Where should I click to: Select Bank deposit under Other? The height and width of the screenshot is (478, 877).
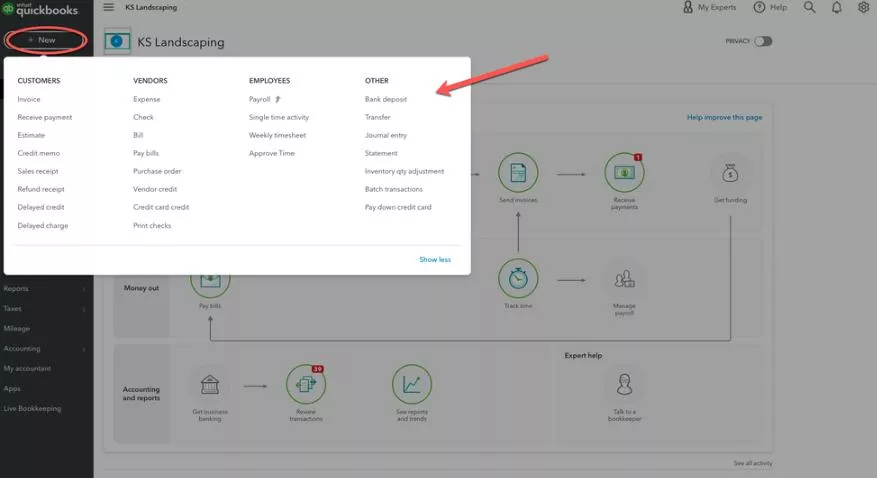click(x=386, y=100)
